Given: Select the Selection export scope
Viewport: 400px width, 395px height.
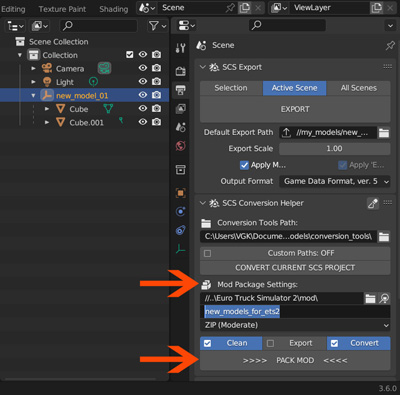Looking at the screenshot, I should [231, 88].
